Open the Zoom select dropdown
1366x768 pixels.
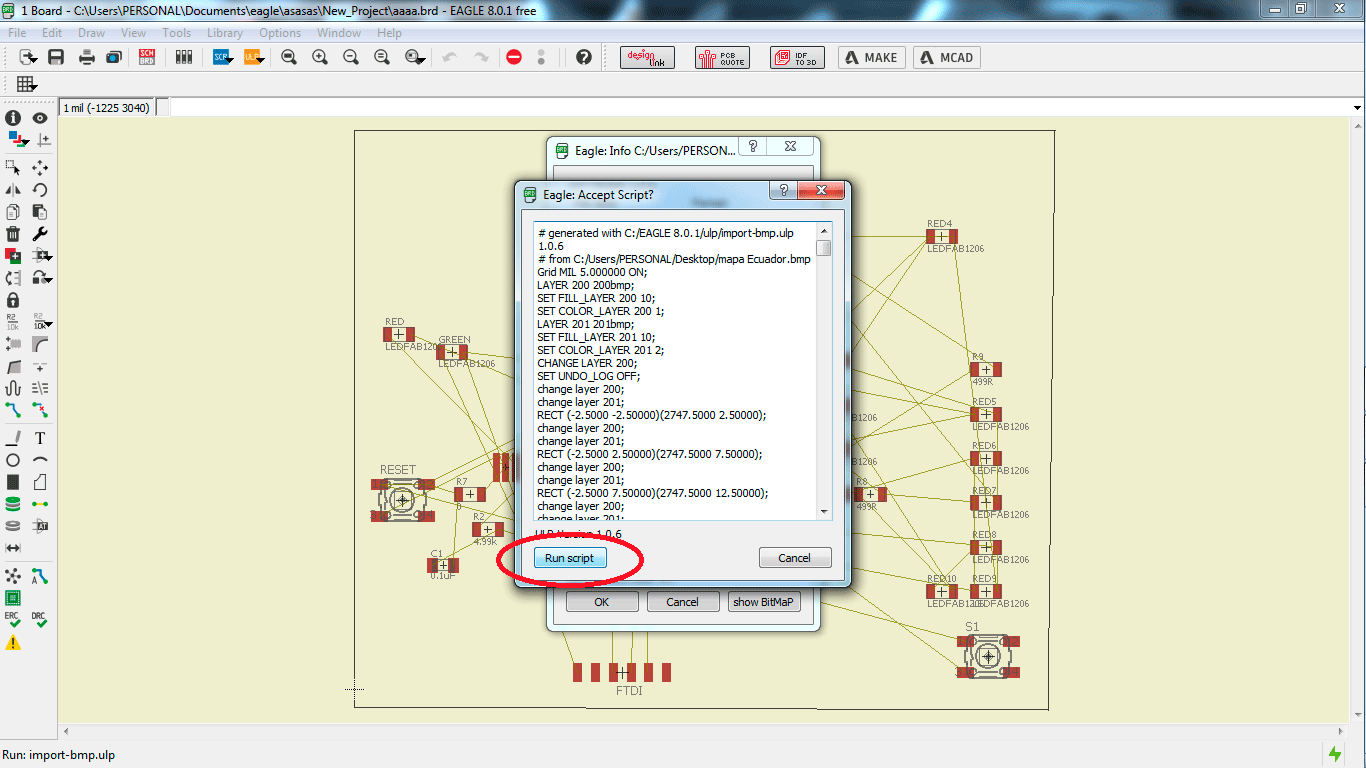[415, 57]
